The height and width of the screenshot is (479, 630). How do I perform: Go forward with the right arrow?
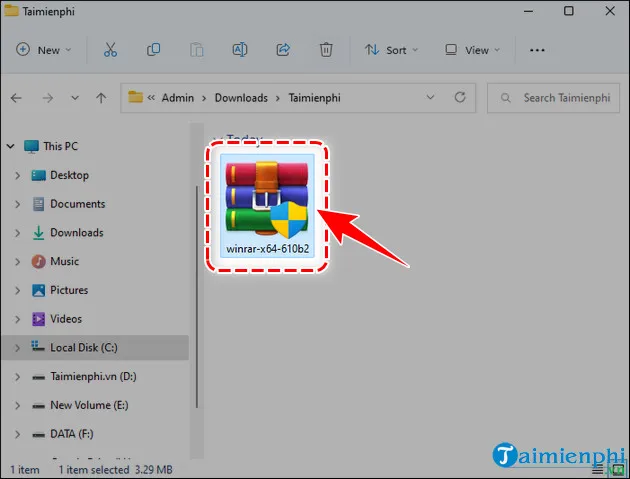coord(48,98)
